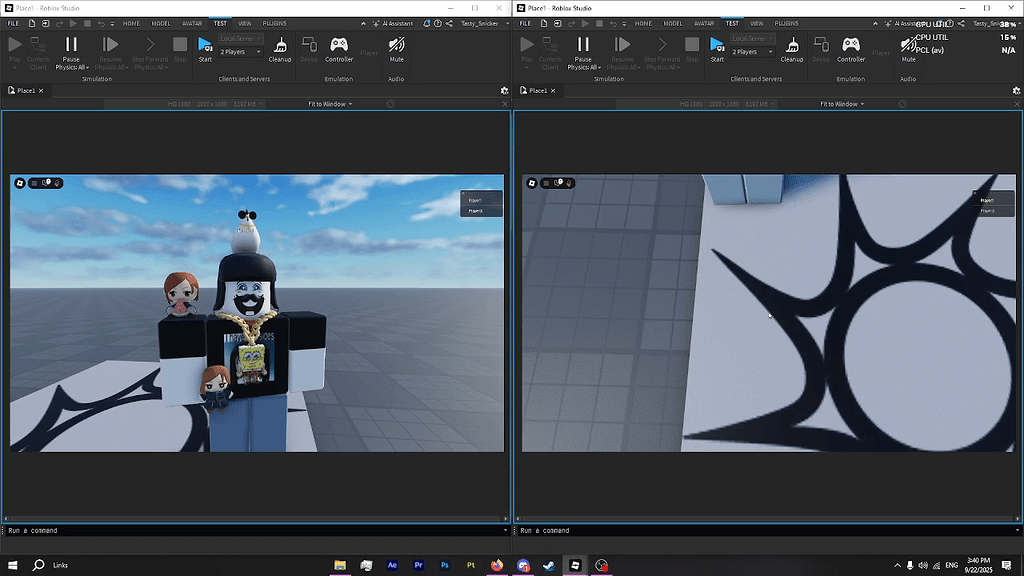Click the share icon near the username
The width and height of the screenshot is (1024, 576).
pyautogui.click(x=450, y=23)
